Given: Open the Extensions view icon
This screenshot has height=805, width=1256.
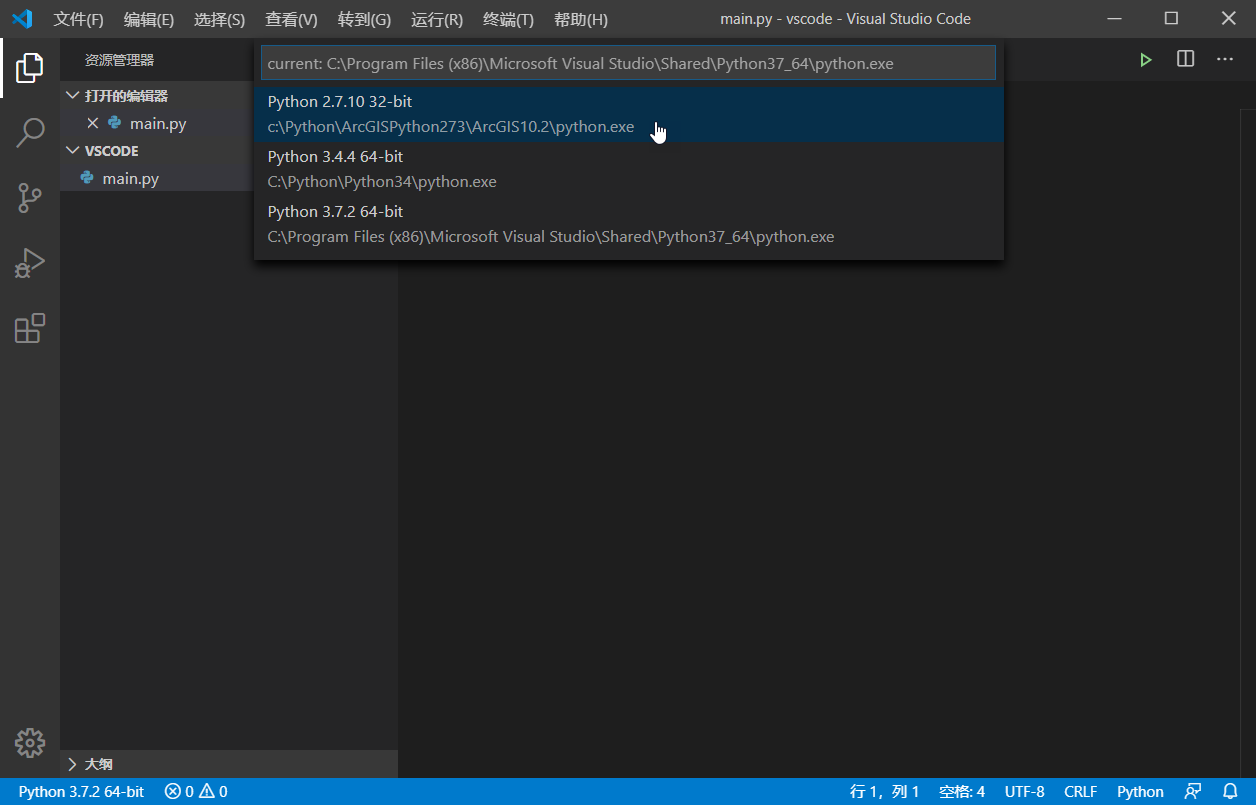Looking at the screenshot, I should pyautogui.click(x=30, y=328).
